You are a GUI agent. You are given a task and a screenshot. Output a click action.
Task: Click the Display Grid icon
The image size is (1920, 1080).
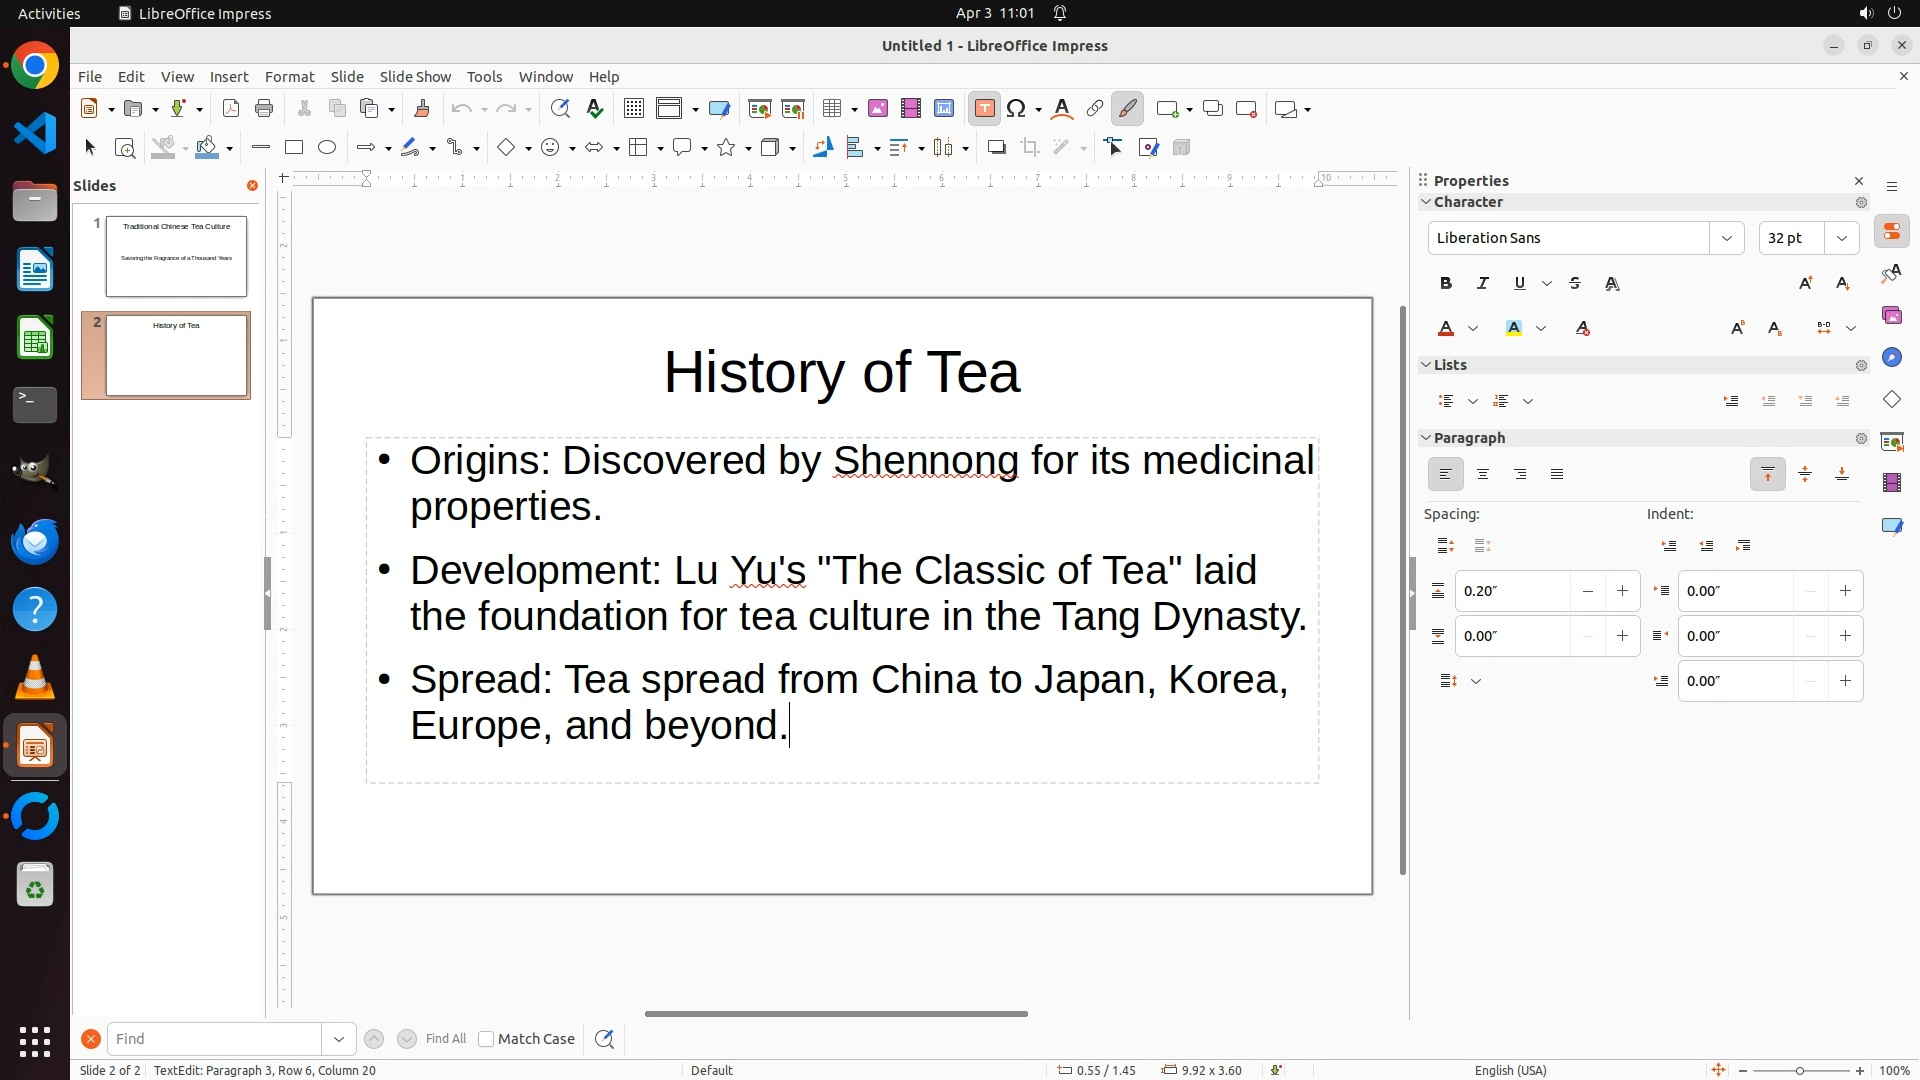[x=633, y=109]
